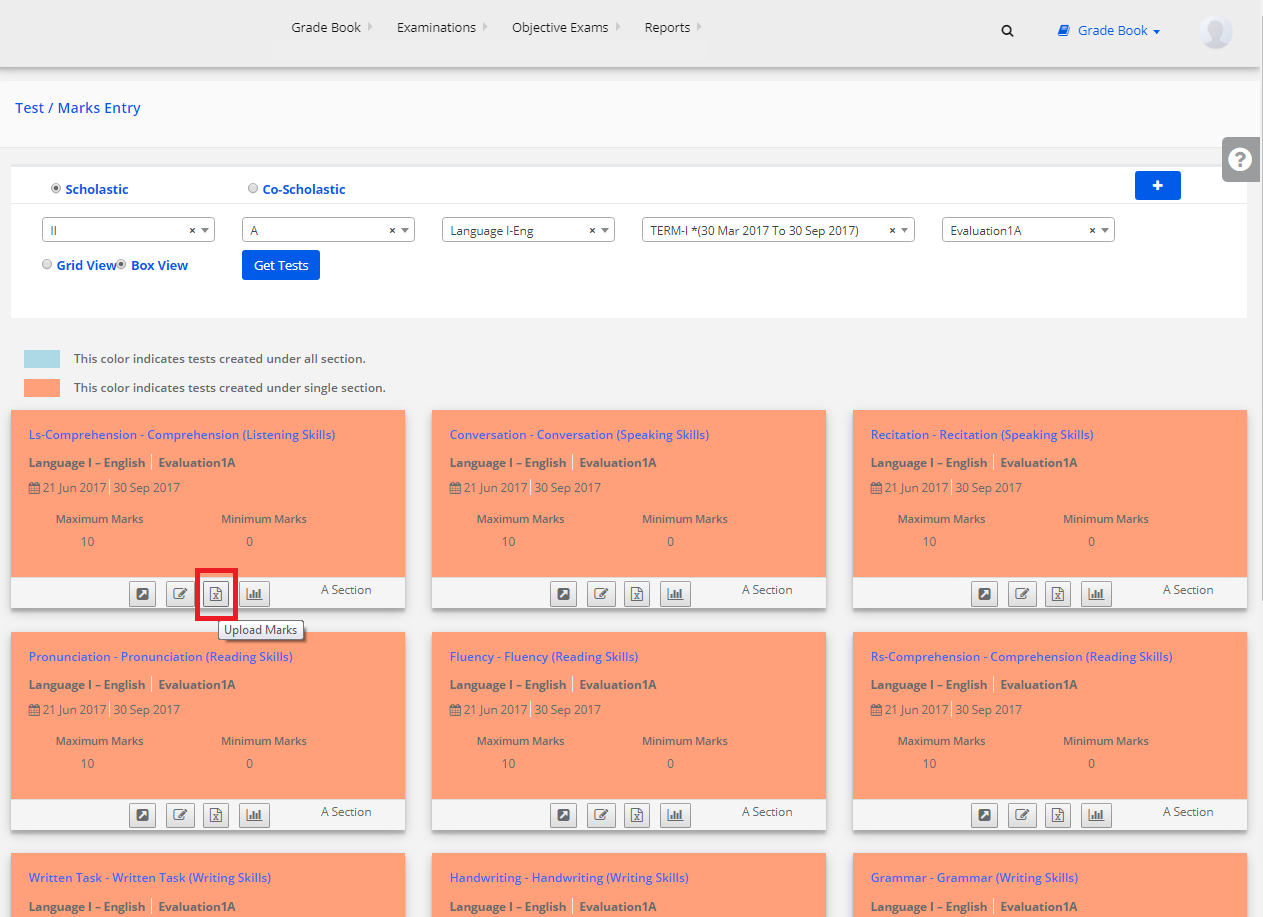
Task: Show bar chart for the Recitation test
Action: 1096,594
